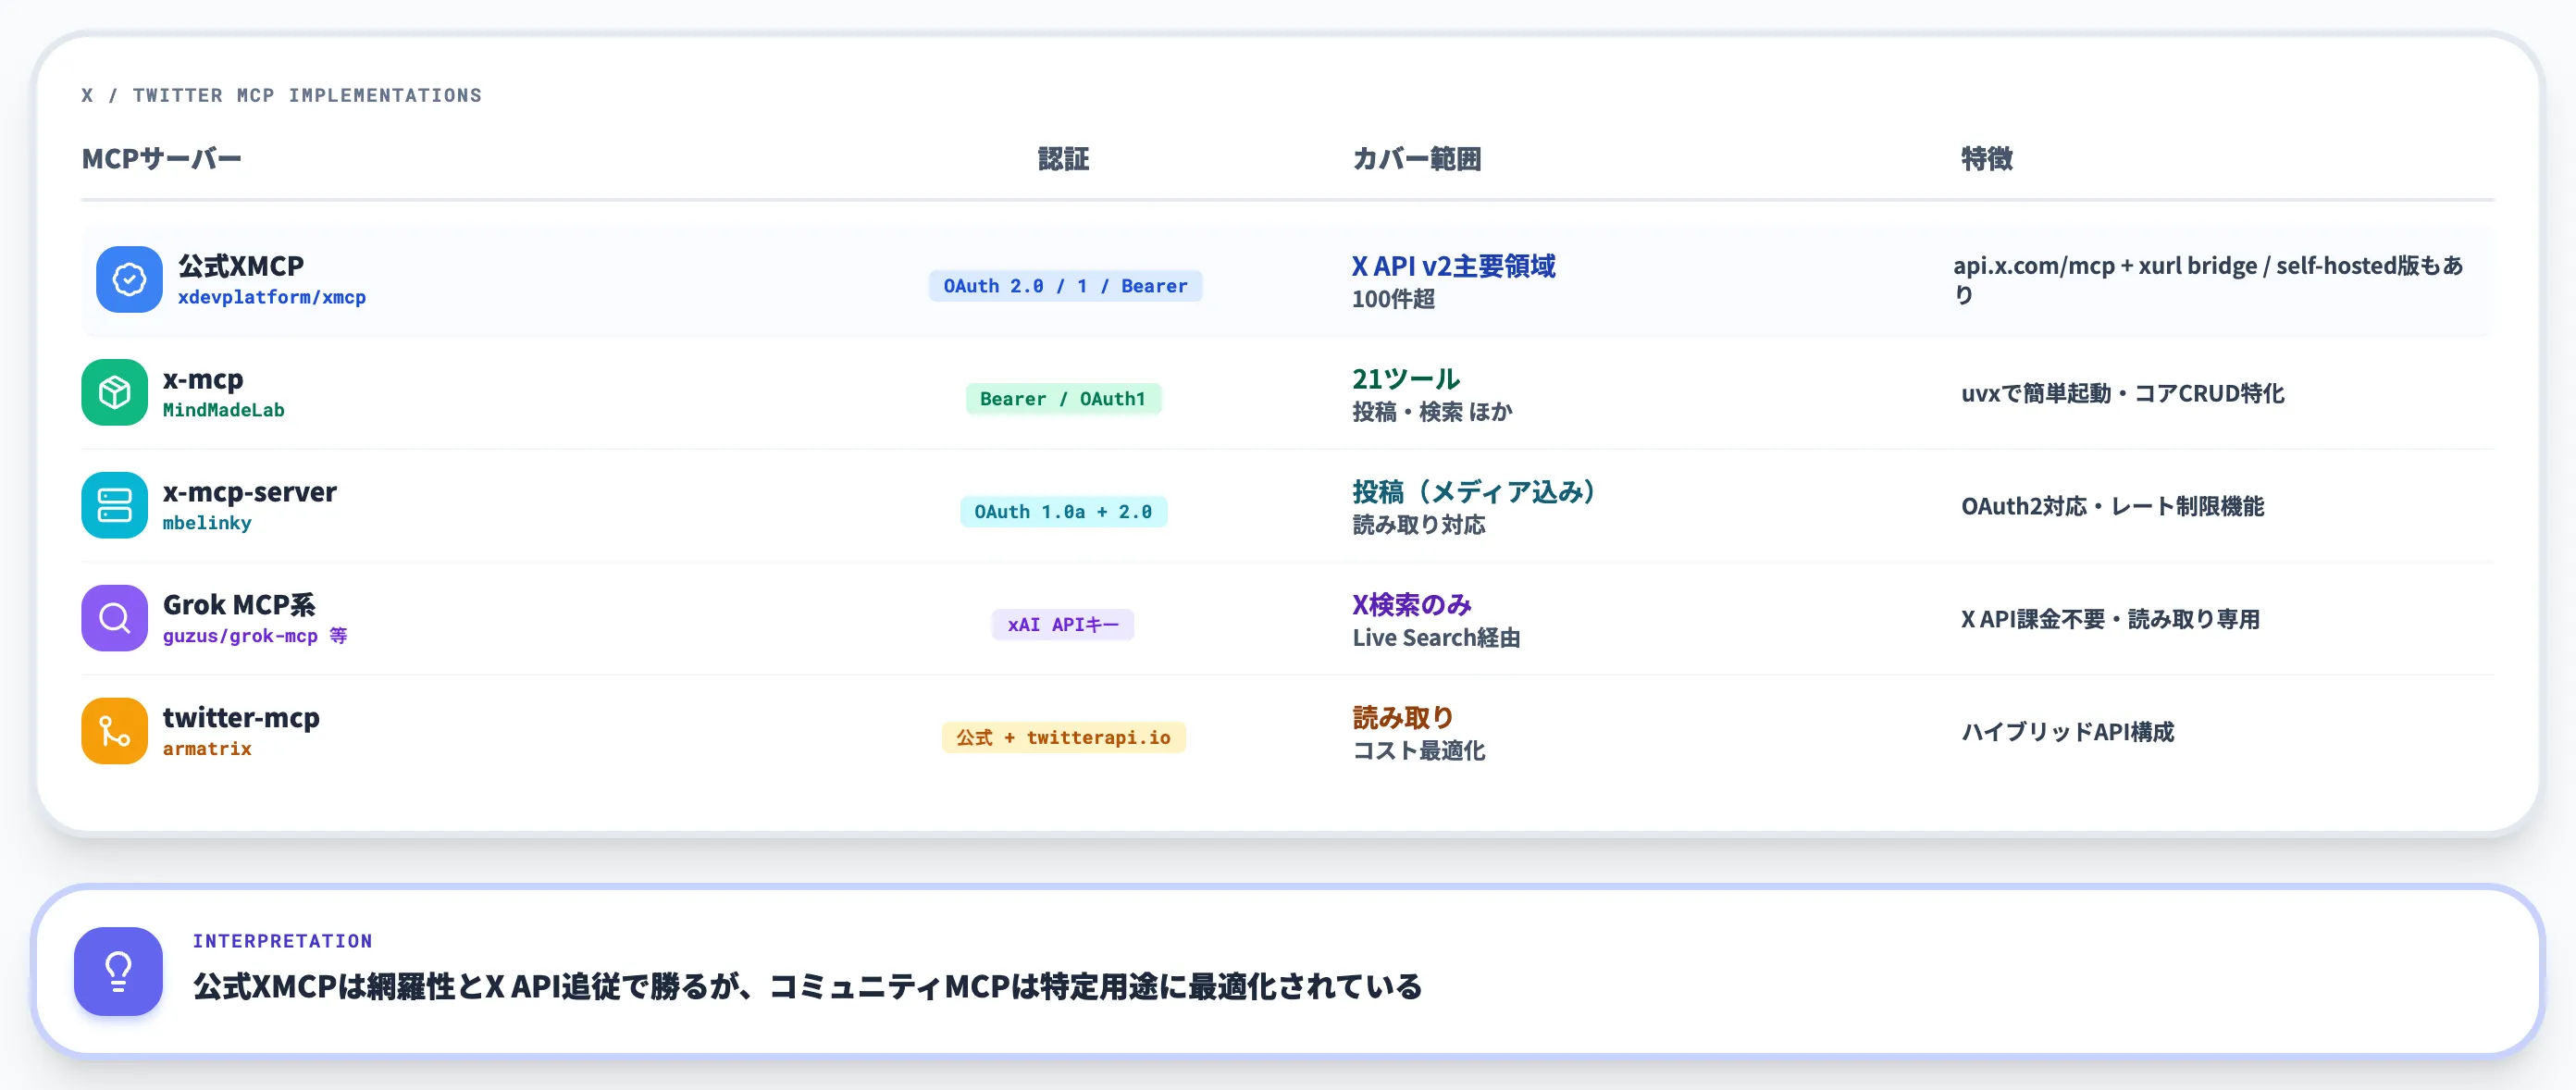Click the teal server icon for x-mcp-server
2576x1090 pixels.
pos(114,506)
